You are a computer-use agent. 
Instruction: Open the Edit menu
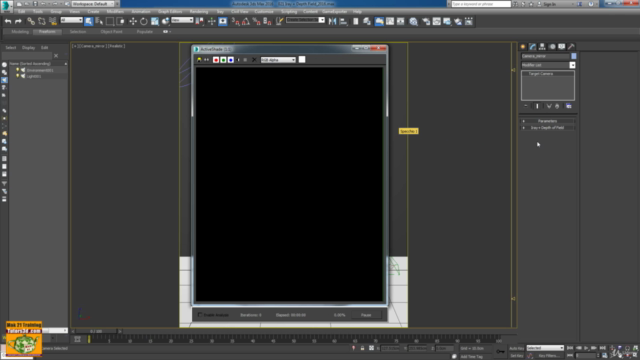pyautogui.click(x=22, y=11)
